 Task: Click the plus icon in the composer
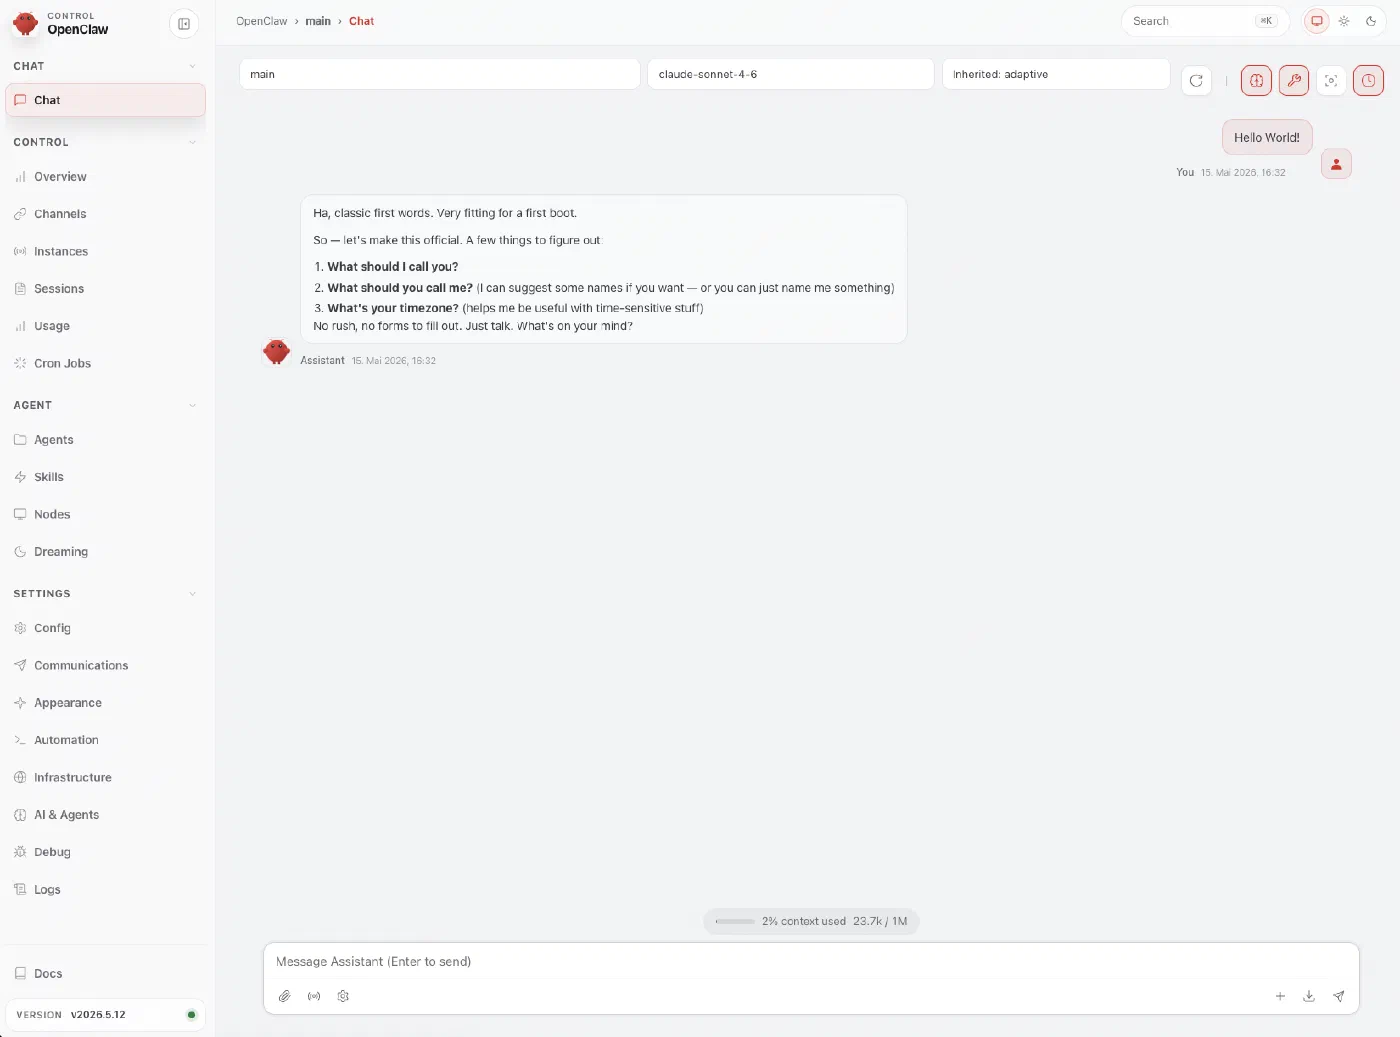[1280, 996]
